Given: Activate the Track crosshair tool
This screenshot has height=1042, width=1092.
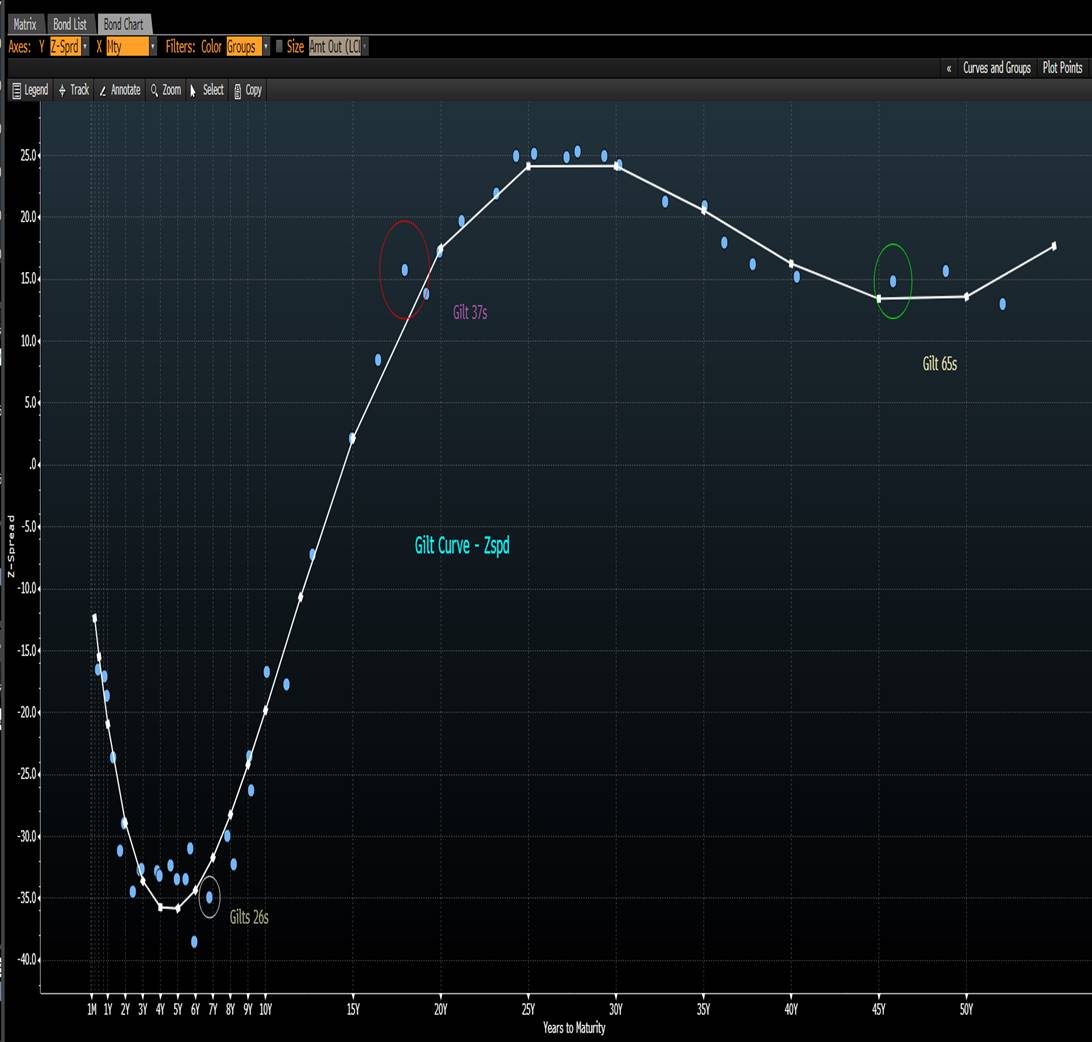Looking at the screenshot, I should [x=74, y=90].
